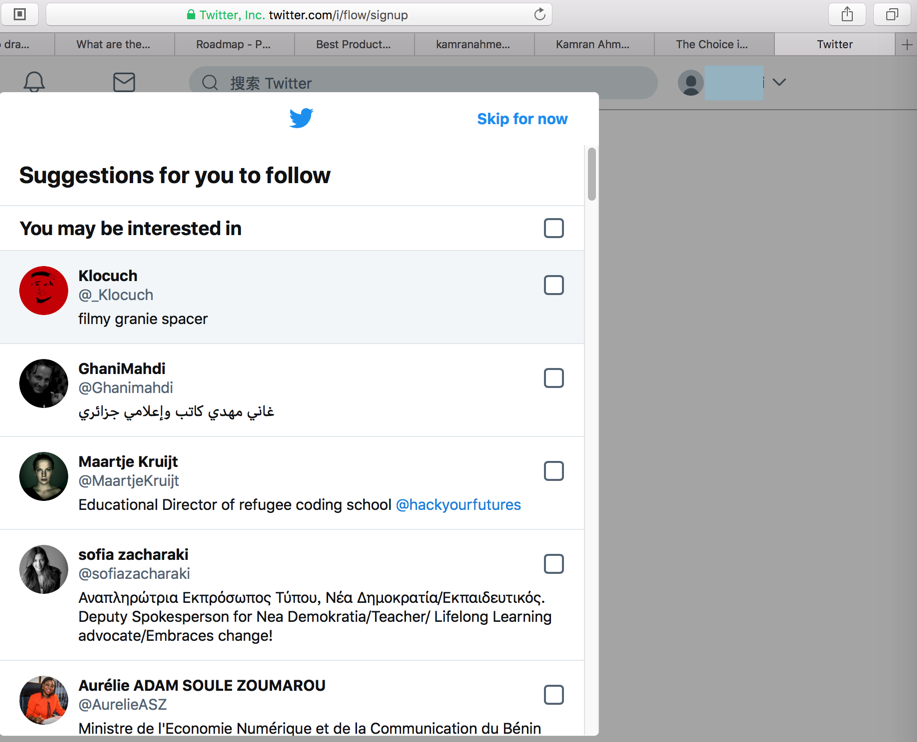Click 'Skip for now' link

pyautogui.click(x=522, y=119)
